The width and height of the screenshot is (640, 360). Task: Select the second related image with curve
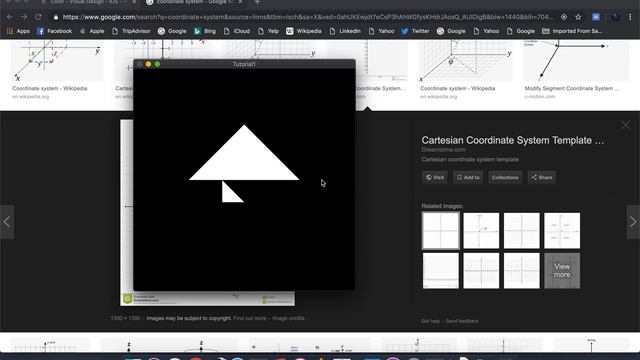tap(481, 231)
